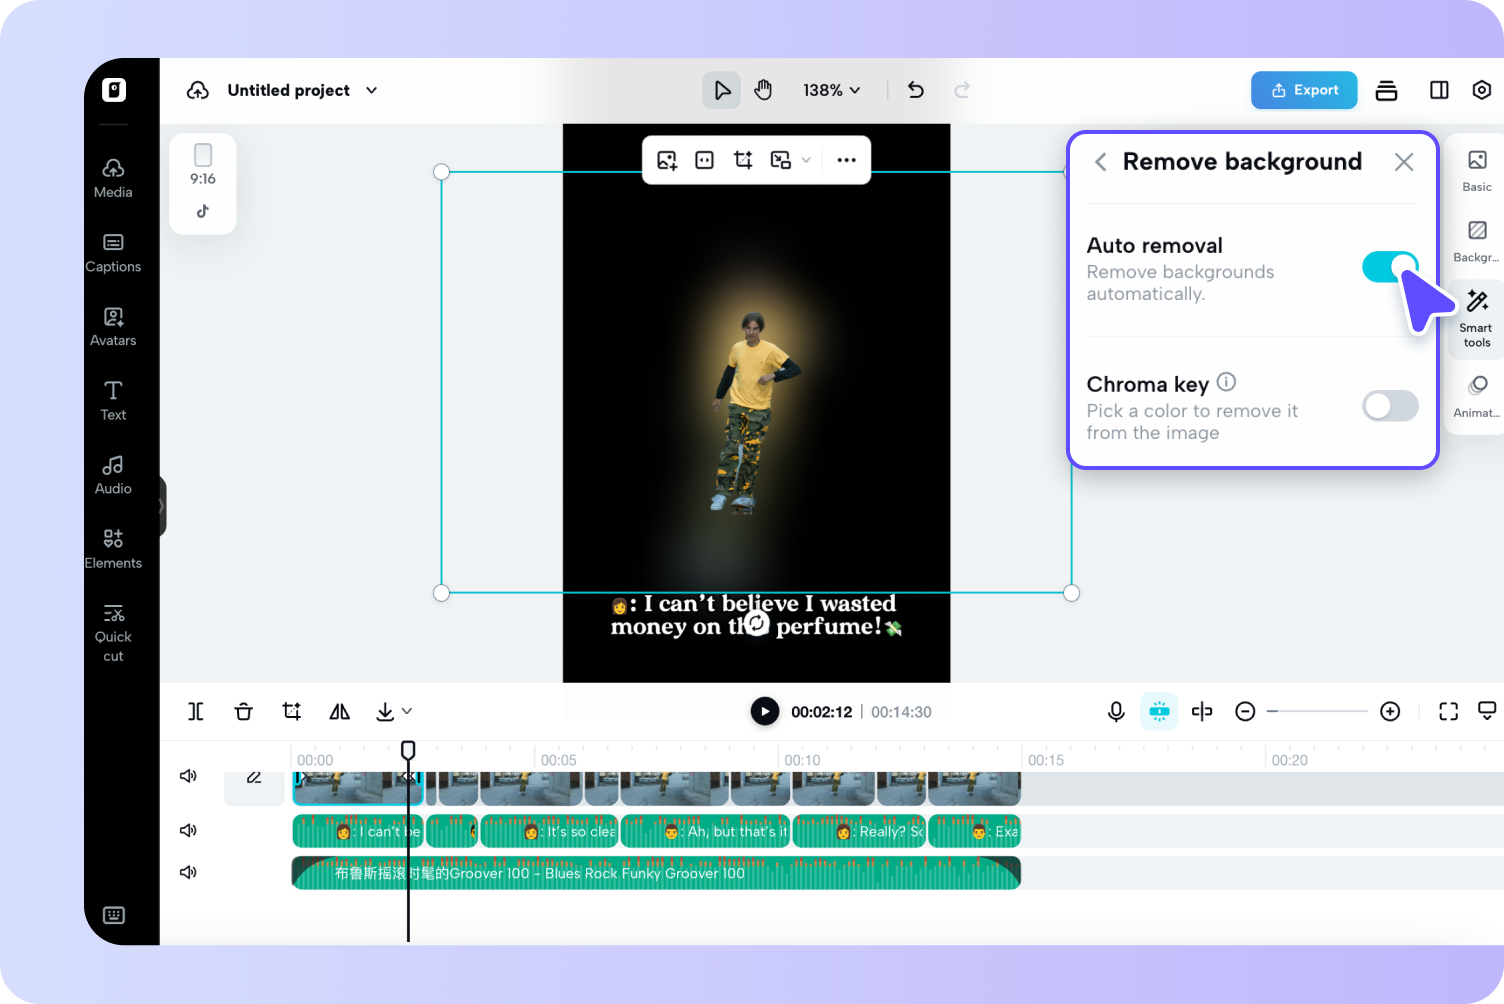Open the Quick cut tool
The width and height of the screenshot is (1504, 1004).
[x=113, y=633]
